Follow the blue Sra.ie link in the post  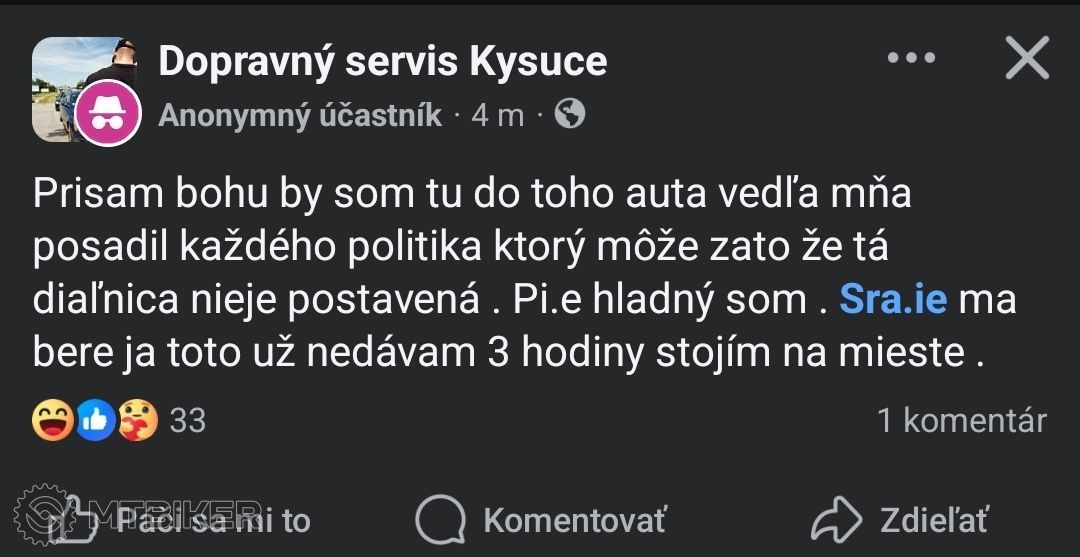click(893, 298)
